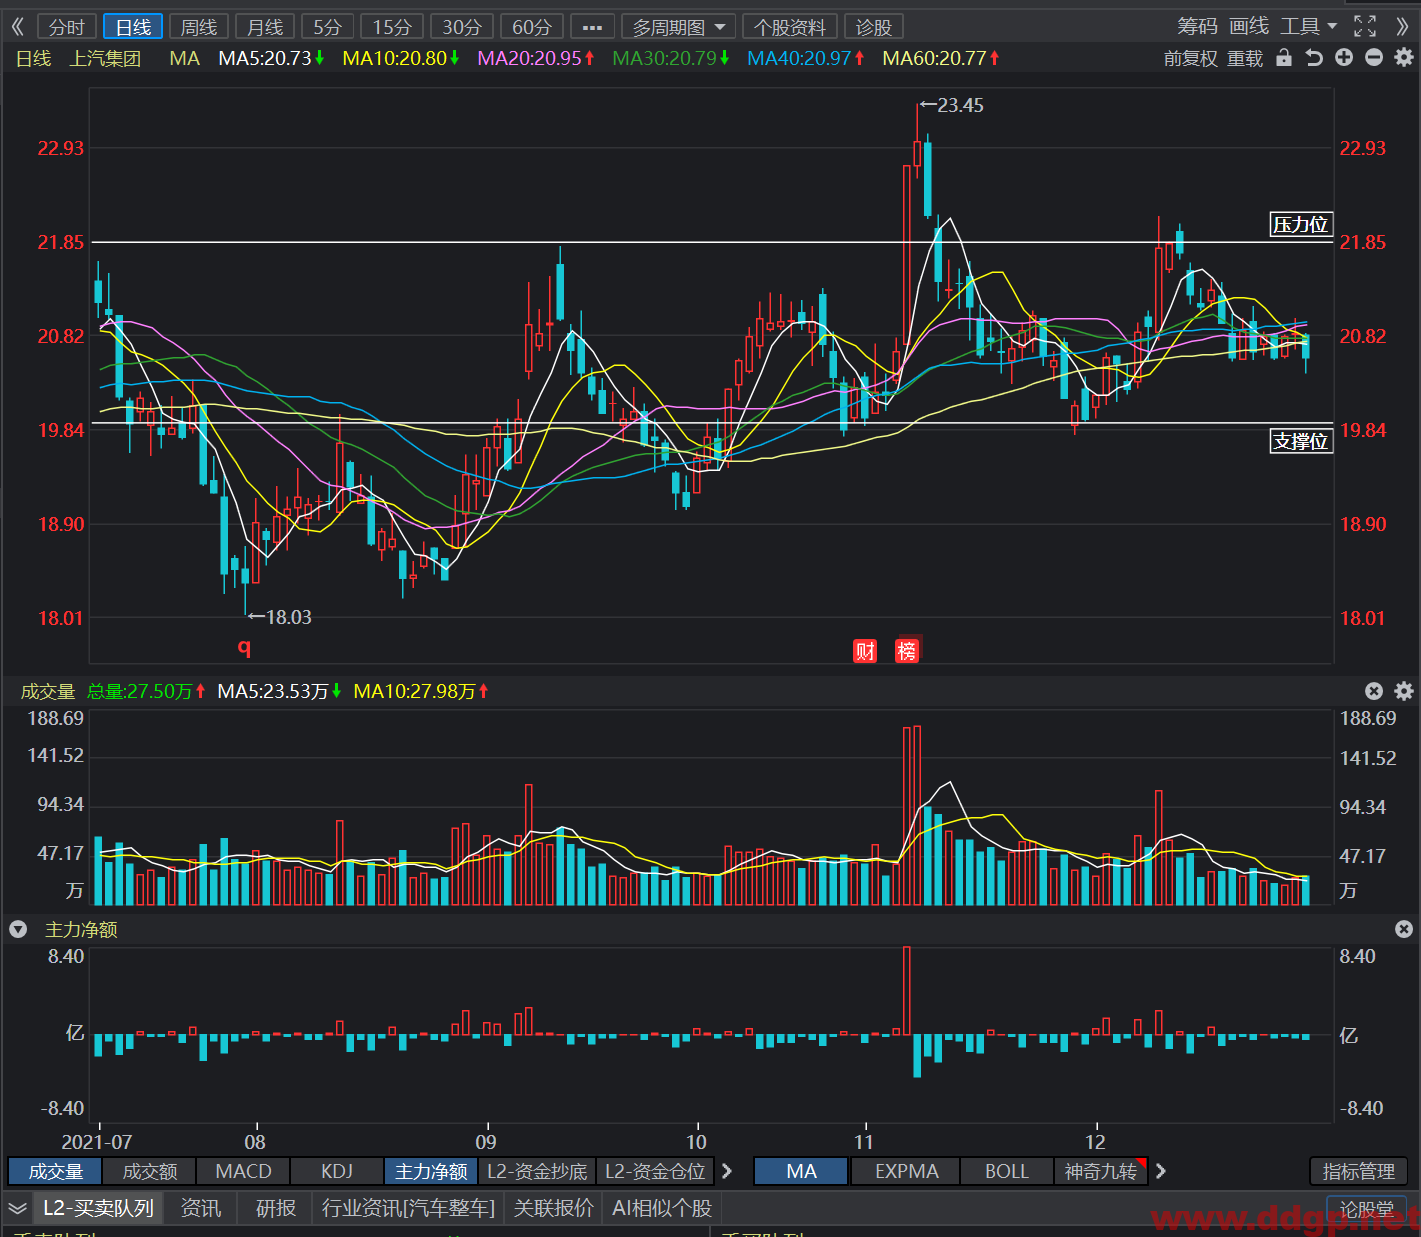
Task: Click the 指标管理 button
Action: click(x=1359, y=1171)
